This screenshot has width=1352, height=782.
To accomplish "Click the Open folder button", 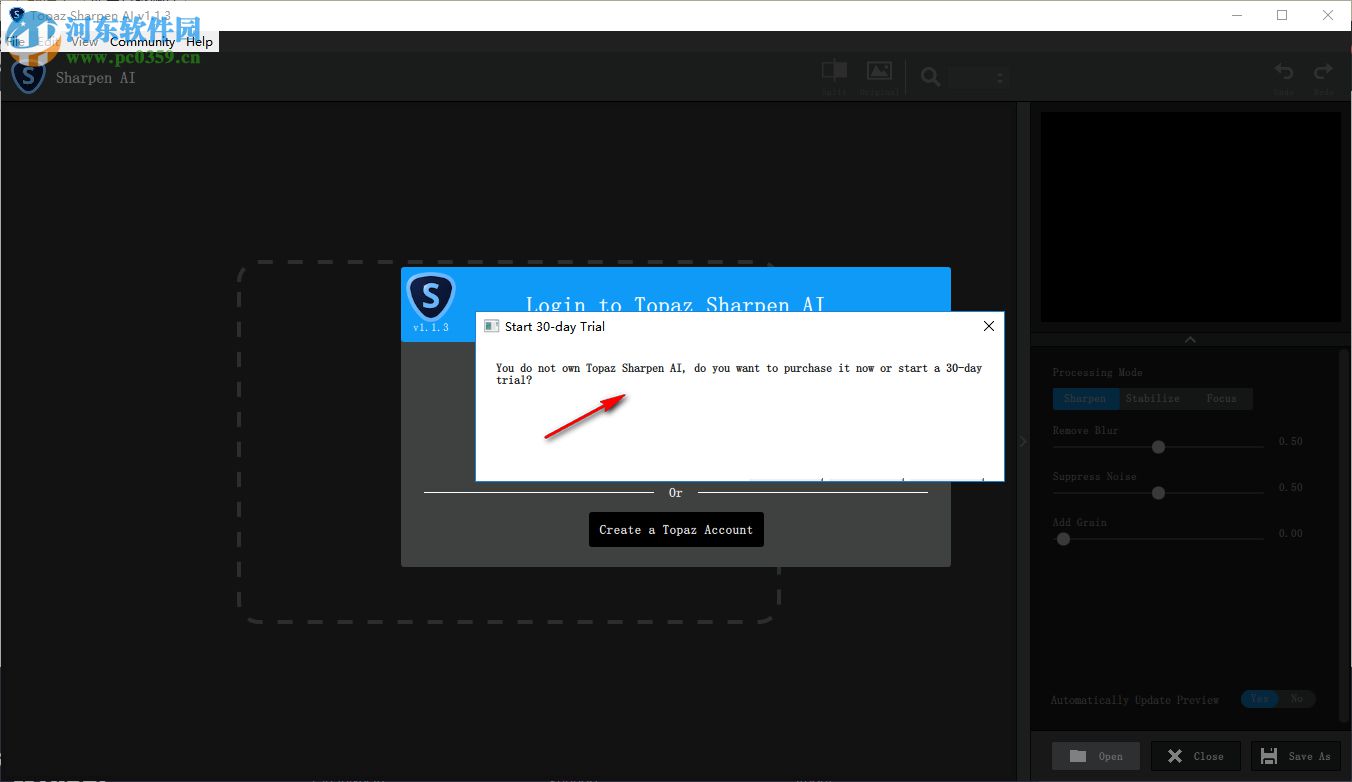I will (1096, 756).
